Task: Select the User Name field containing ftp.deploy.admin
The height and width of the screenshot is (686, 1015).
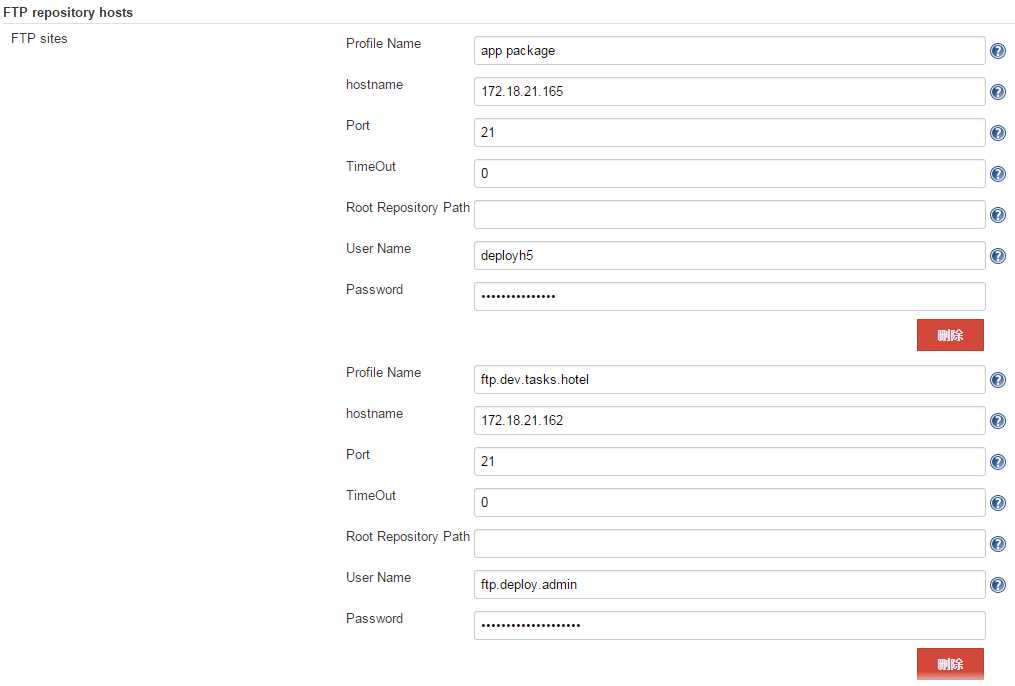Action: point(729,585)
